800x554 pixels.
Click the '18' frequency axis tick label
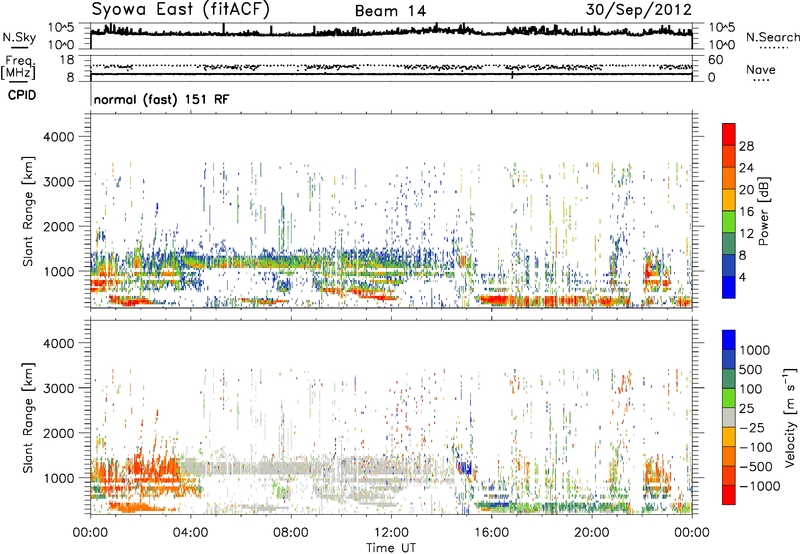67,60
